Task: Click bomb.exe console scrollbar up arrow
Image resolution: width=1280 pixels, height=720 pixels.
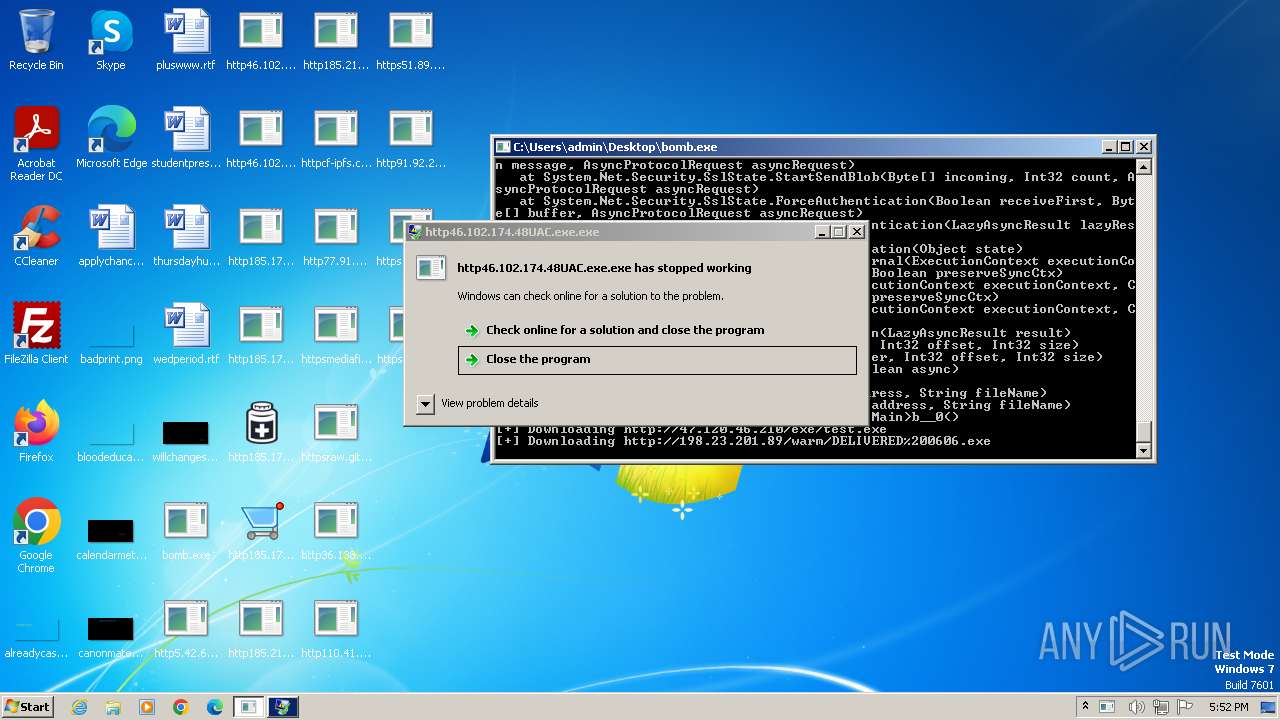Action: pyautogui.click(x=1144, y=166)
